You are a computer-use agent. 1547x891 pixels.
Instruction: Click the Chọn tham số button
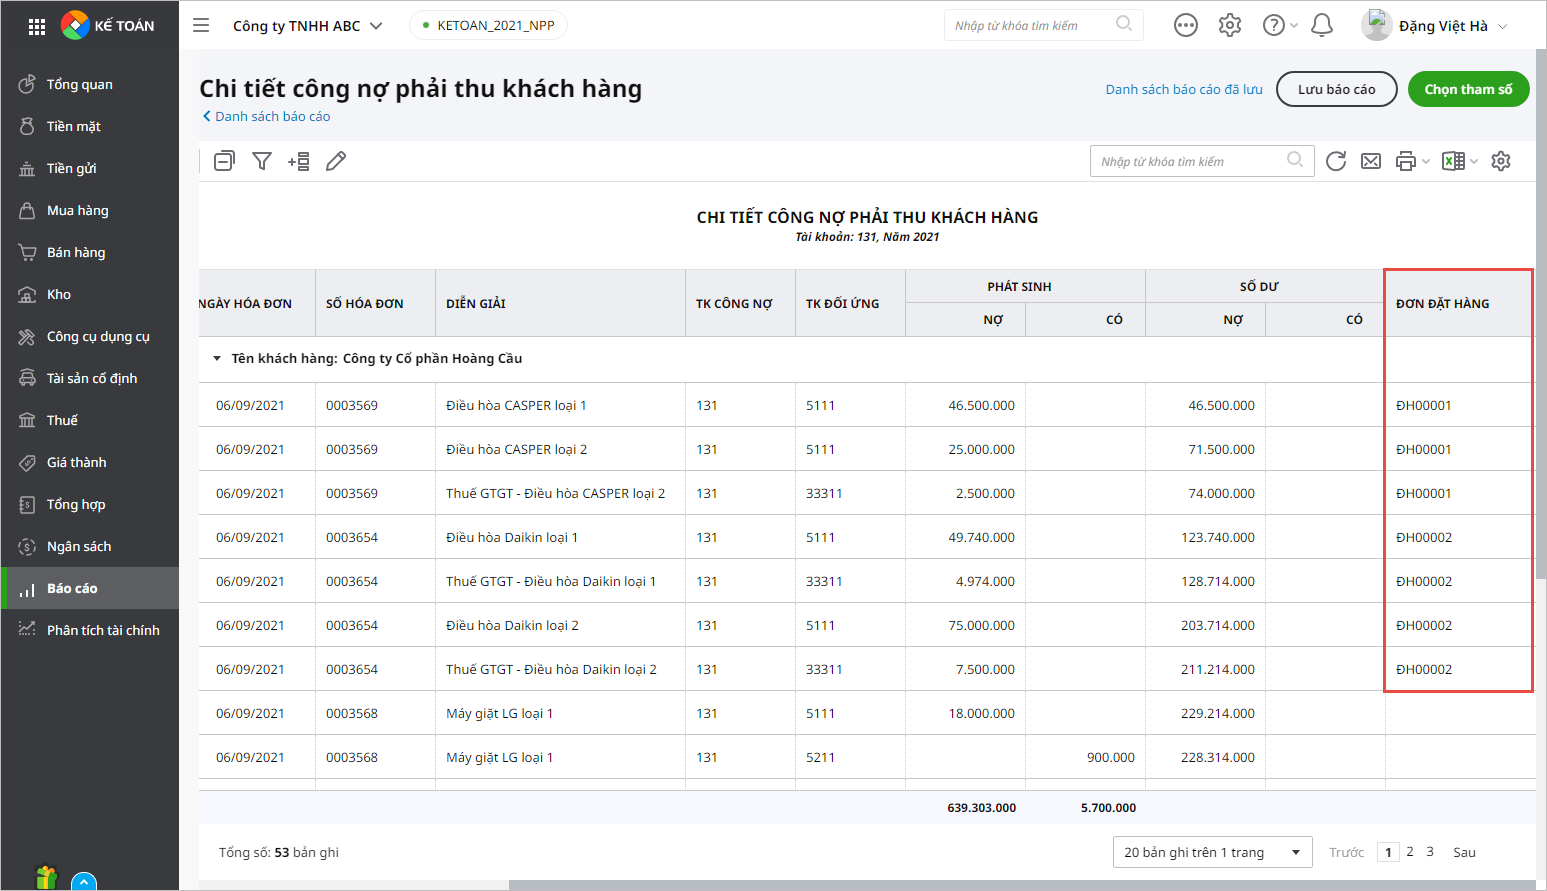(x=1468, y=89)
